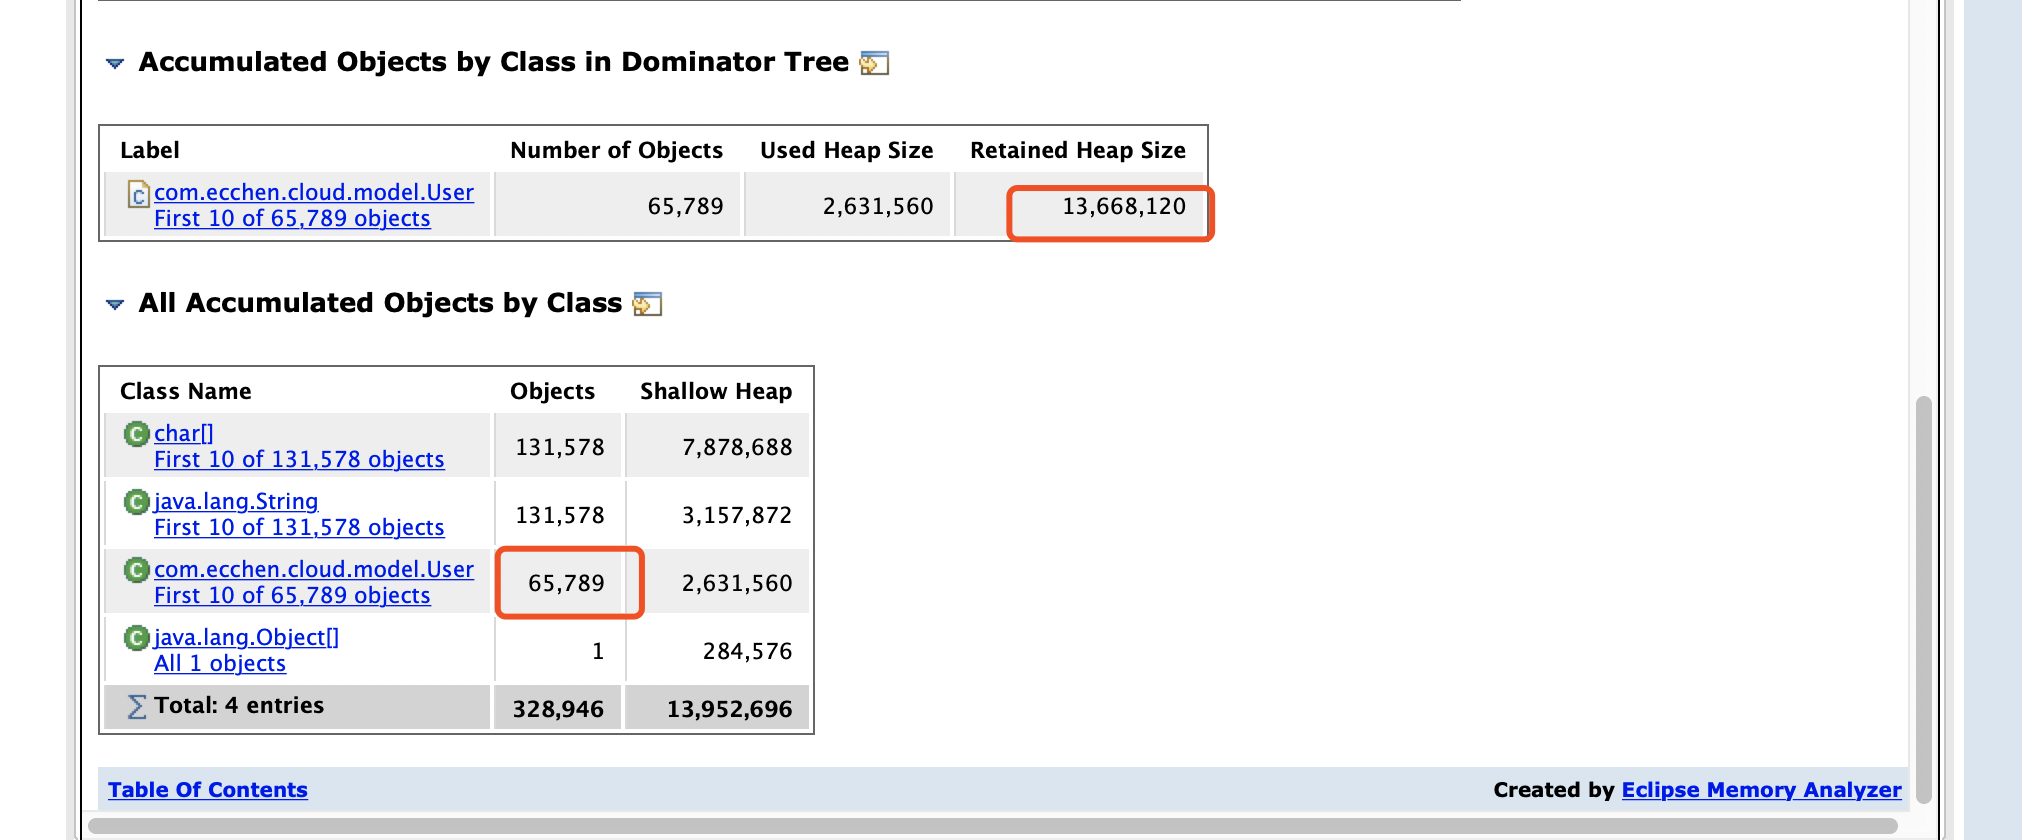2022x840 pixels.
Task: Open the Eclipse Memory Analyzer link
Action: click(1761, 790)
